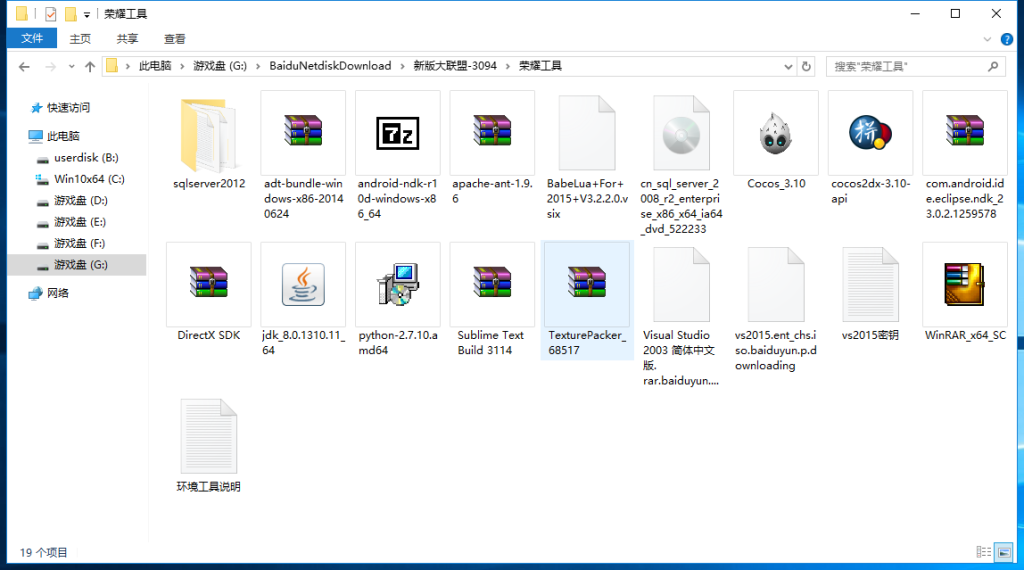The height and width of the screenshot is (570, 1024).
Task: Expand chevron after 新版大联盟-3094 breadcrumb
Action: tap(507, 66)
